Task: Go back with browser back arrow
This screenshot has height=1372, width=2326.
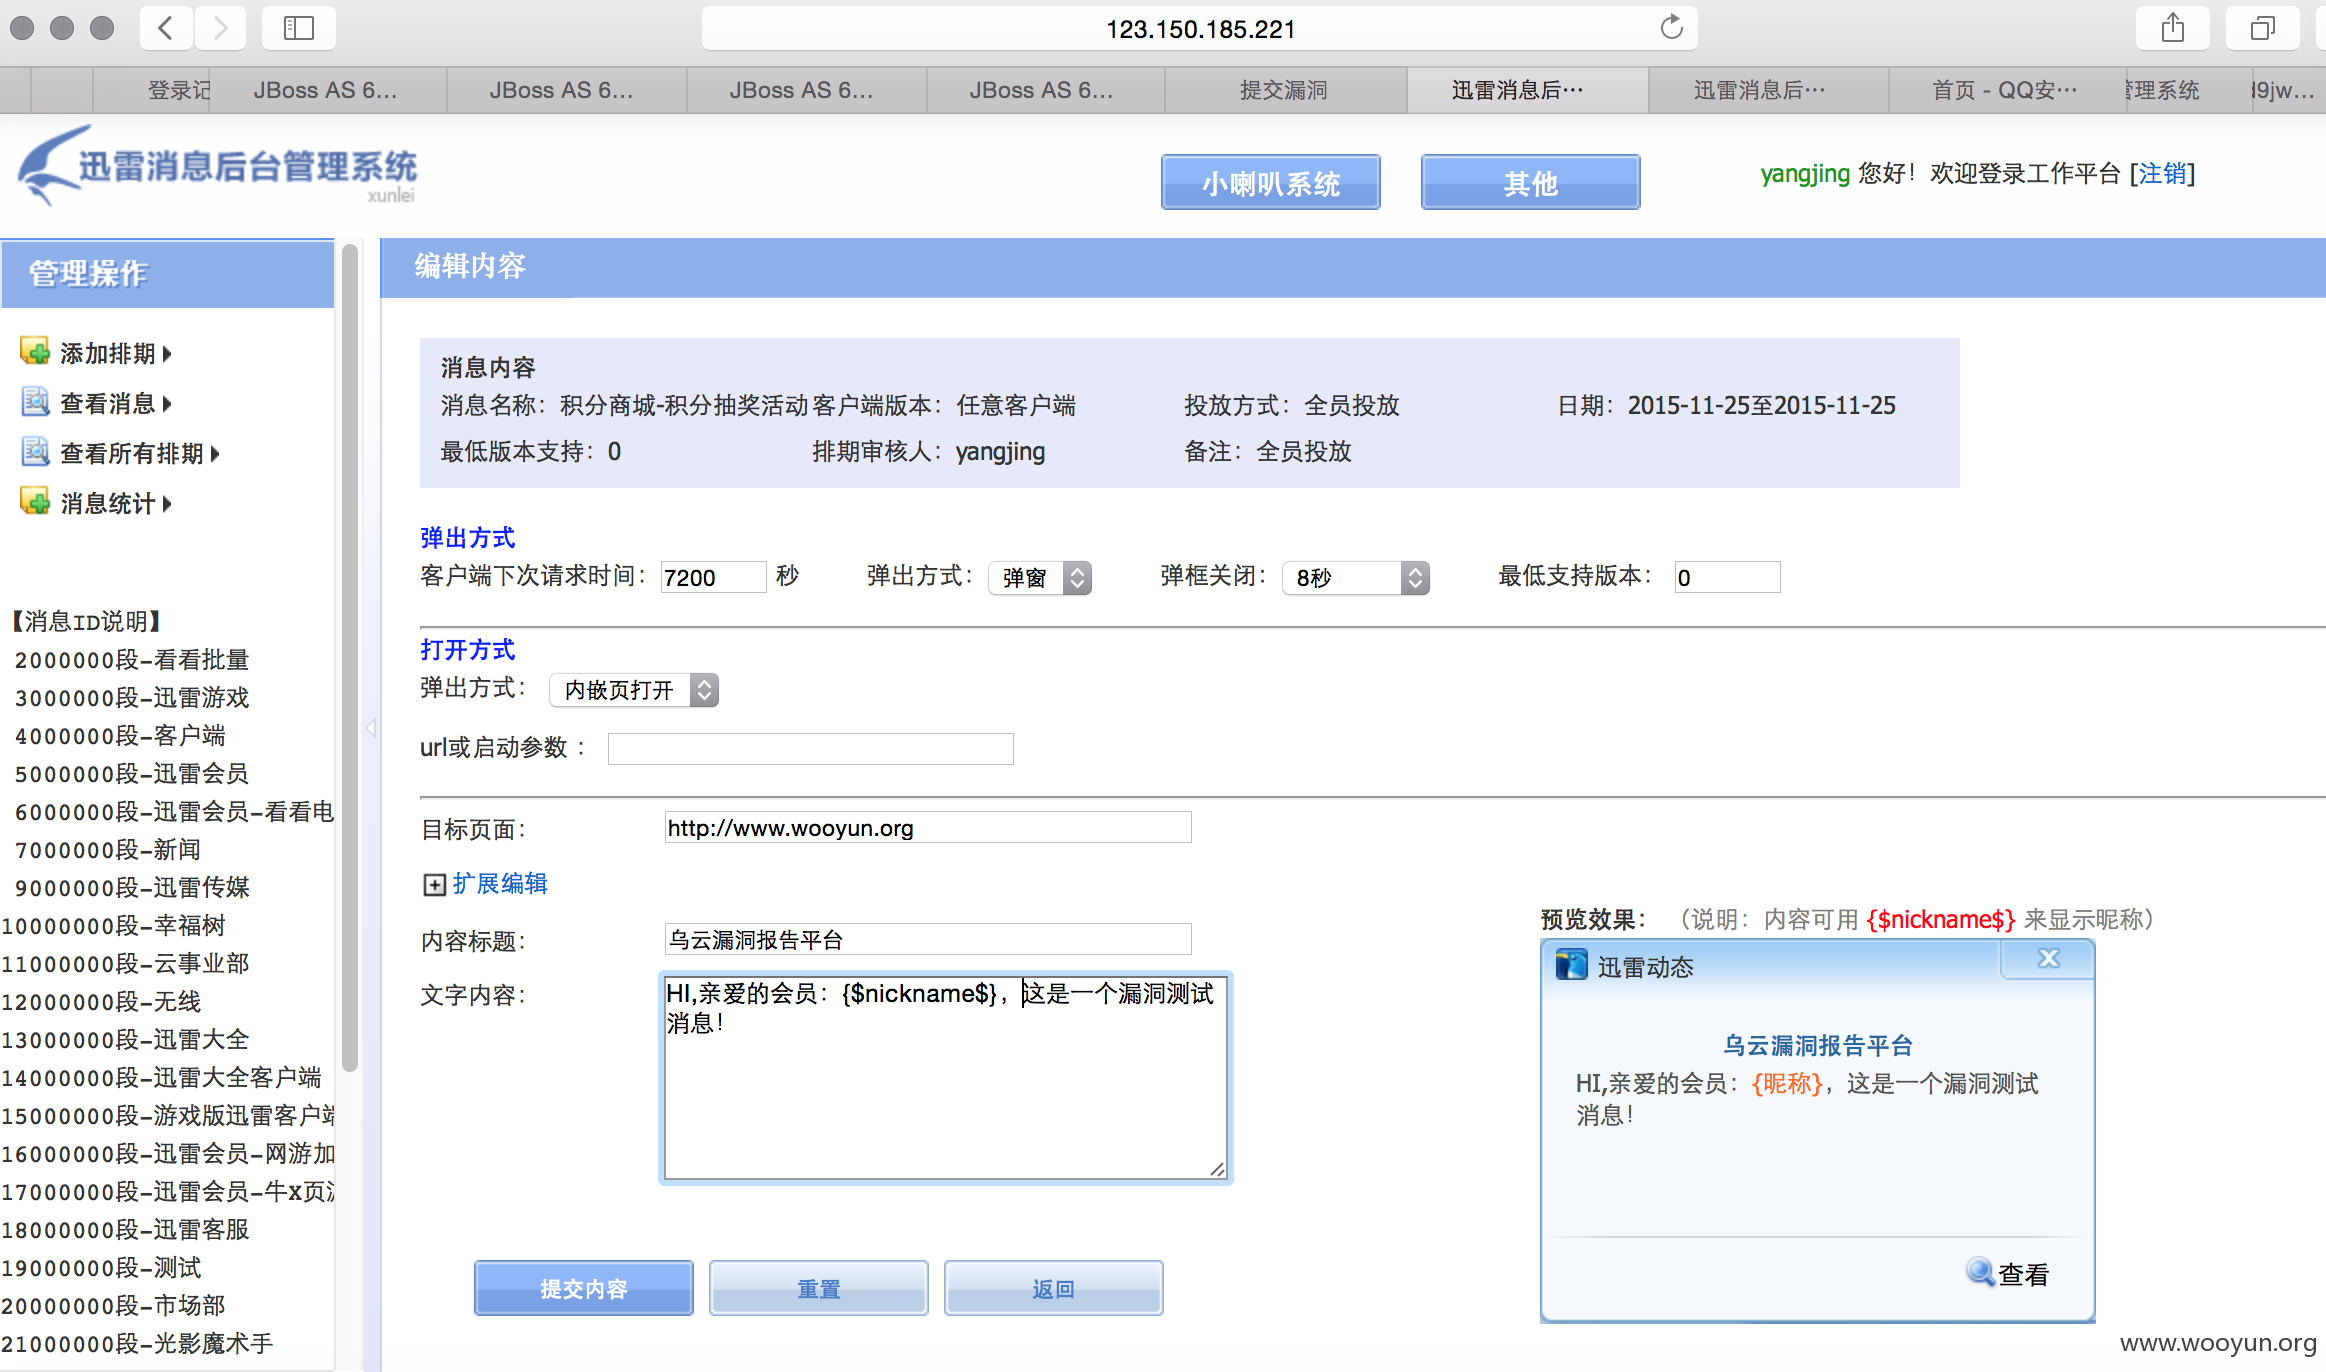Action: pos(166,28)
